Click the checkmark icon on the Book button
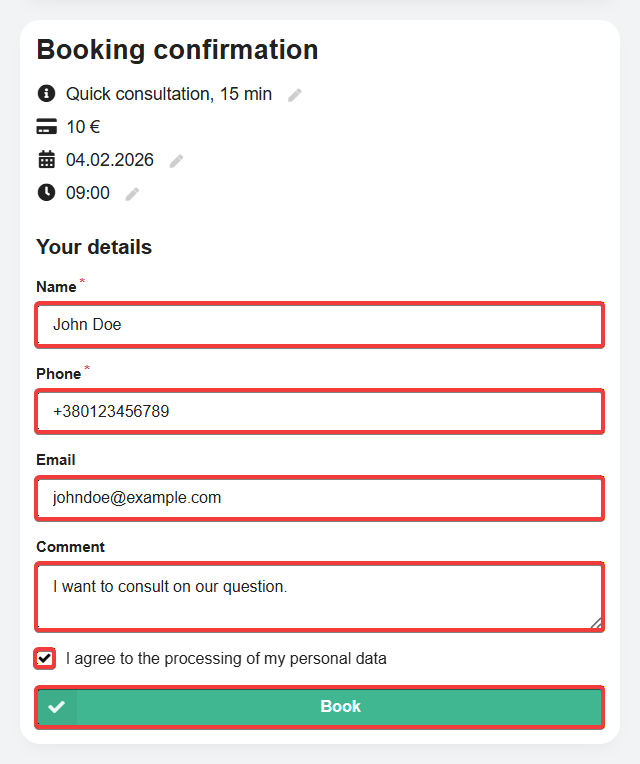 point(57,707)
